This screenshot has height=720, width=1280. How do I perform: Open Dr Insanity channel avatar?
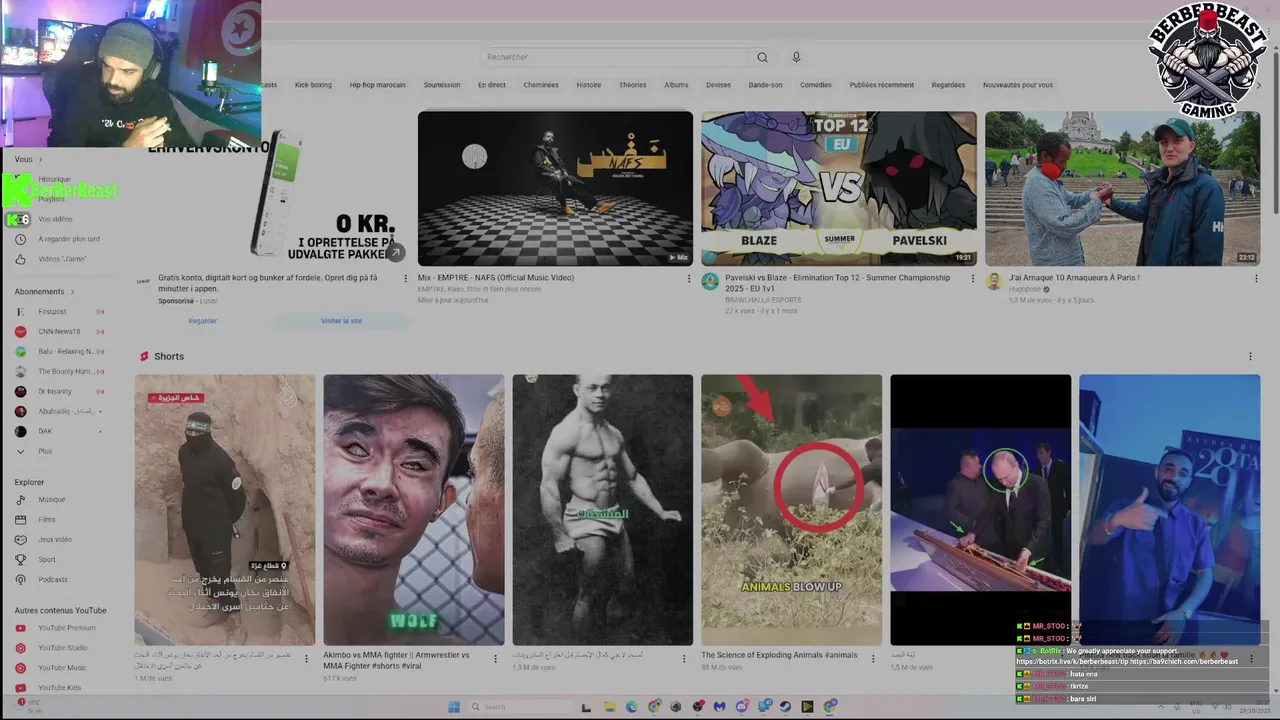[20, 392]
